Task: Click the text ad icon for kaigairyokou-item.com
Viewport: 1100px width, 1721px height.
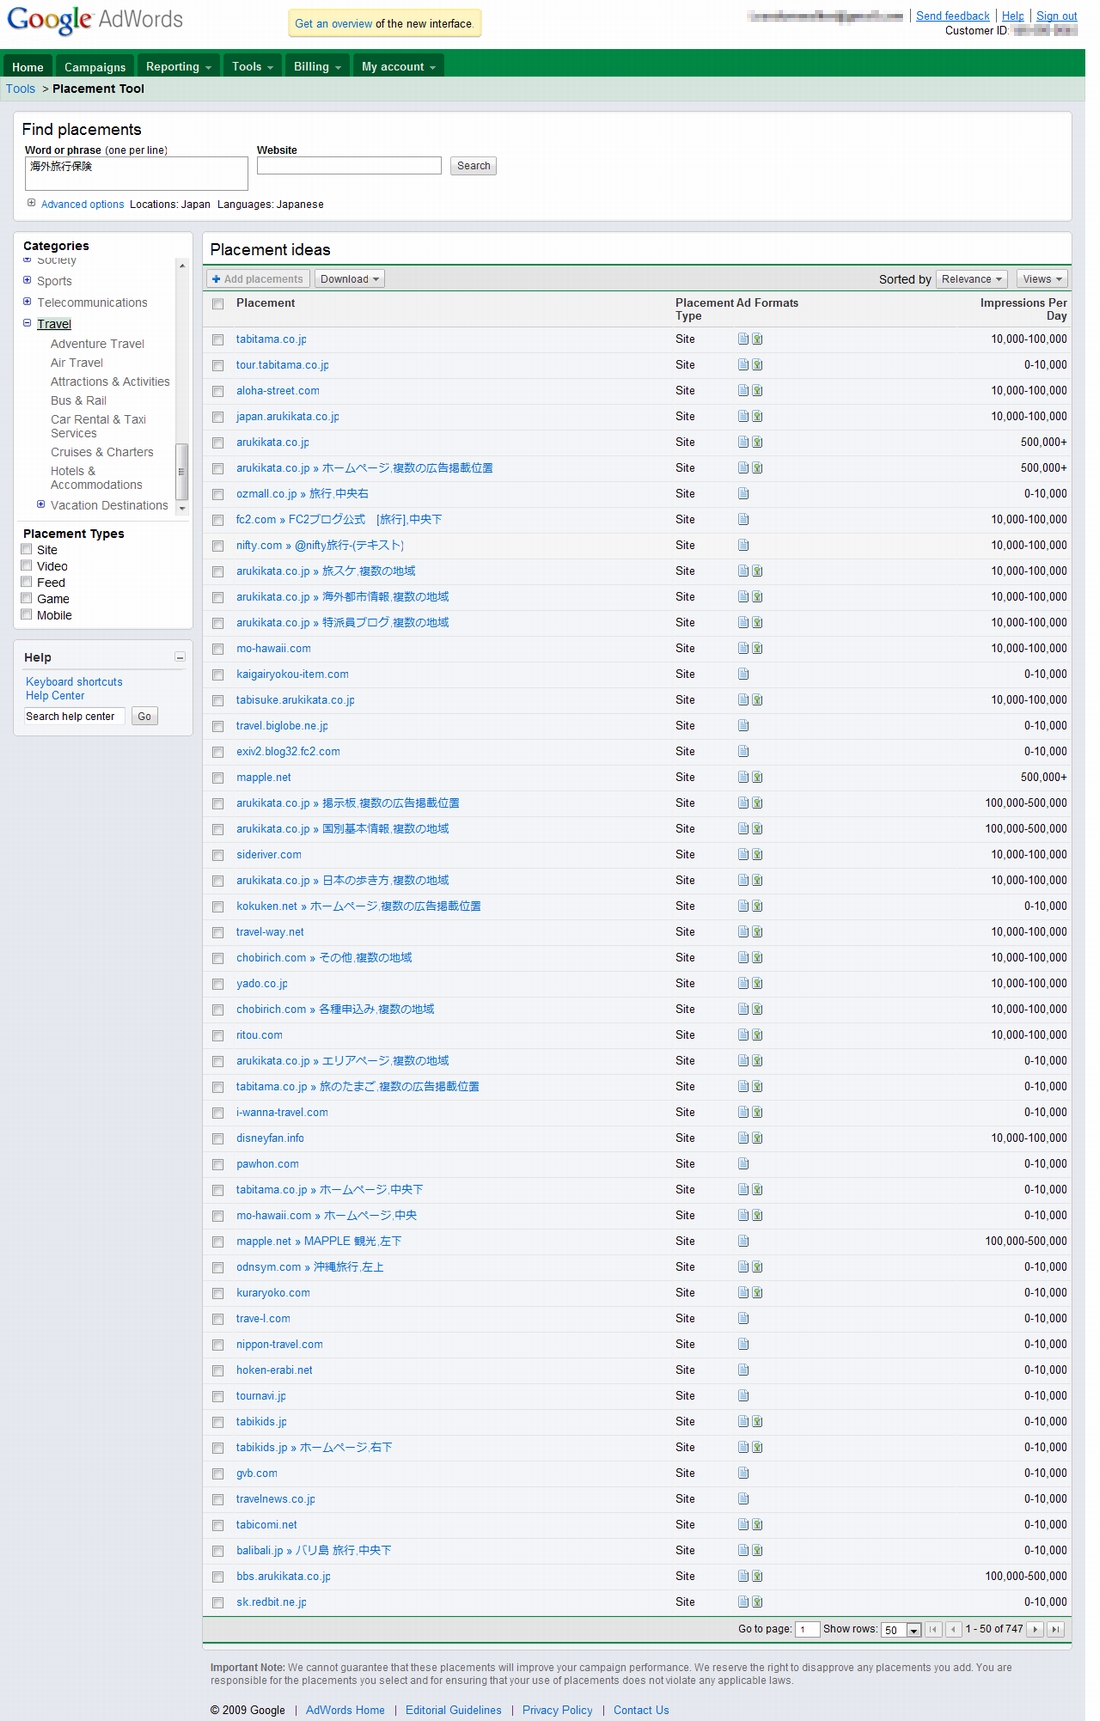Action: pos(743,674)
